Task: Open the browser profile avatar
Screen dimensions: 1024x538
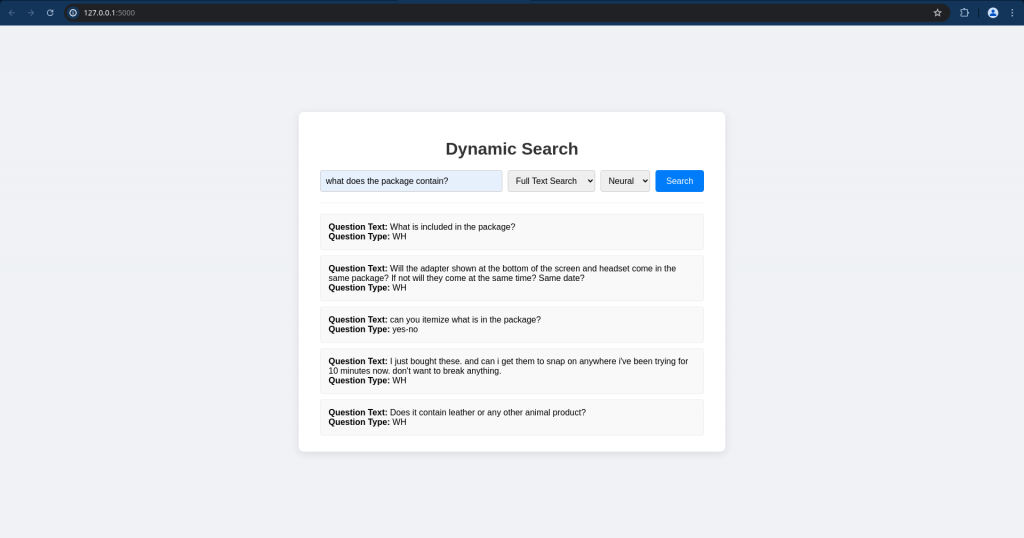Action: tap(993, 13)
